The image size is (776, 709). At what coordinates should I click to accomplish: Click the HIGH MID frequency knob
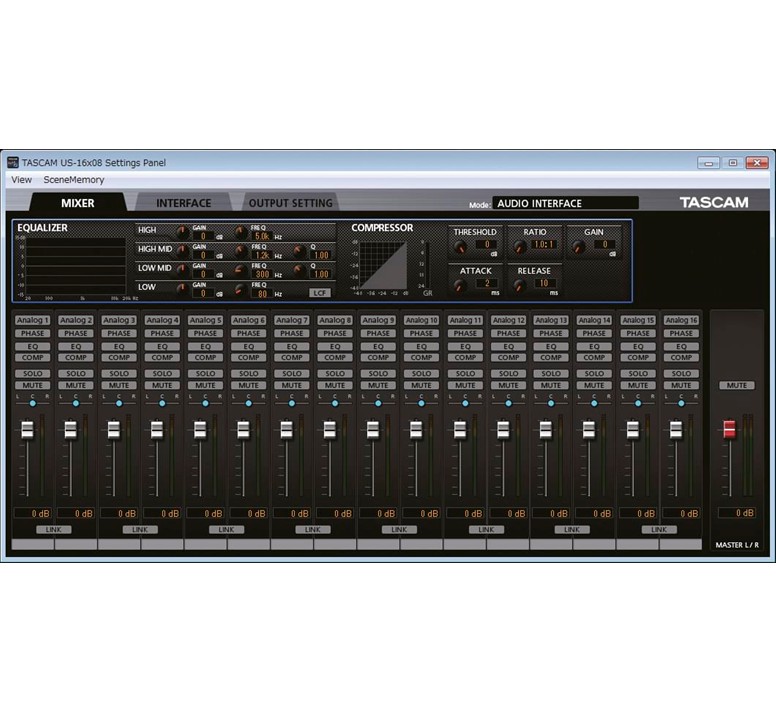pos(240,251)
